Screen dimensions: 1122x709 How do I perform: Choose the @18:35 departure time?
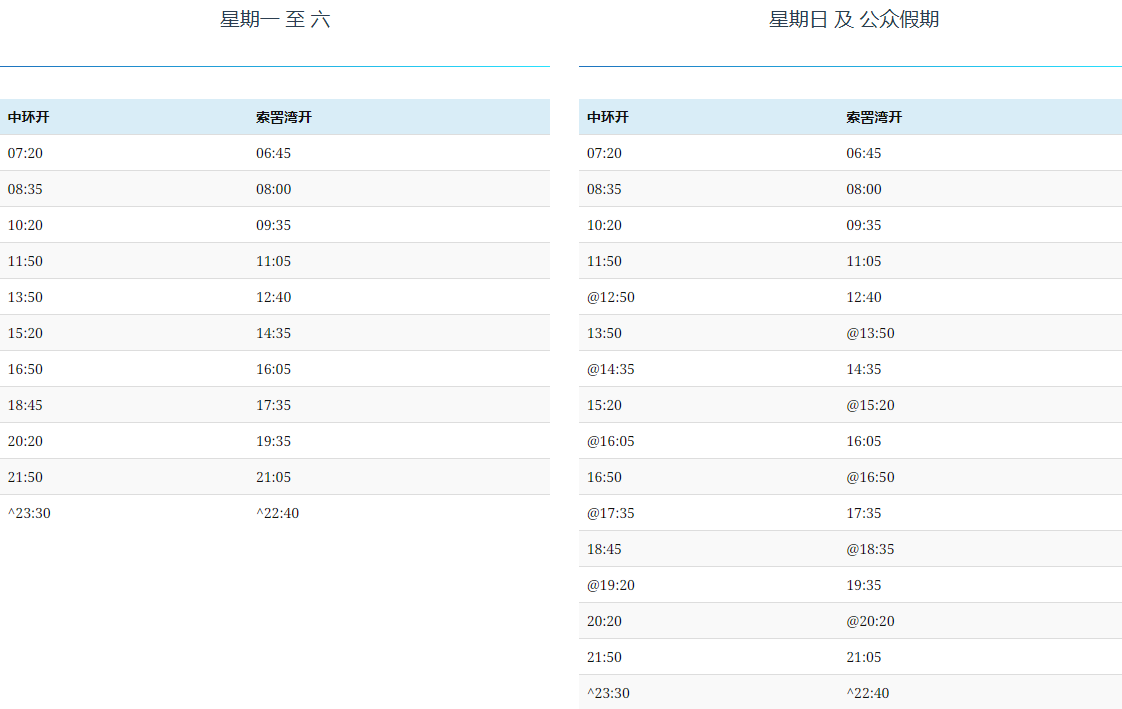870,549
